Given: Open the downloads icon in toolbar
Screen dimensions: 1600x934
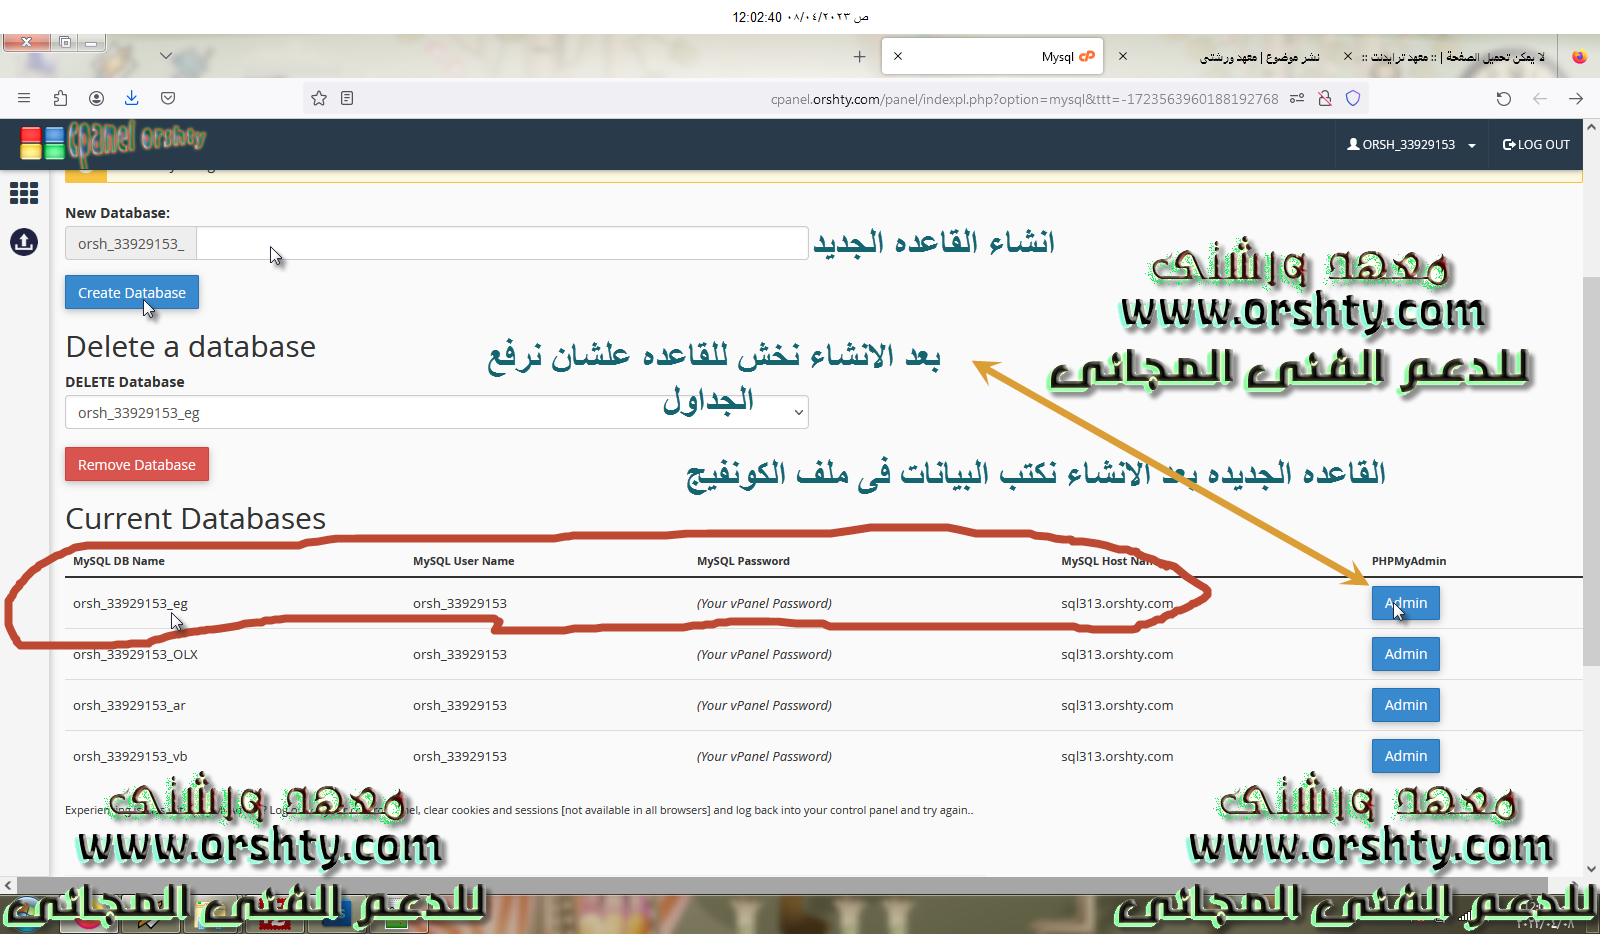Looking at the screenshot, I should pyautogui.click(x=132, y=98).
